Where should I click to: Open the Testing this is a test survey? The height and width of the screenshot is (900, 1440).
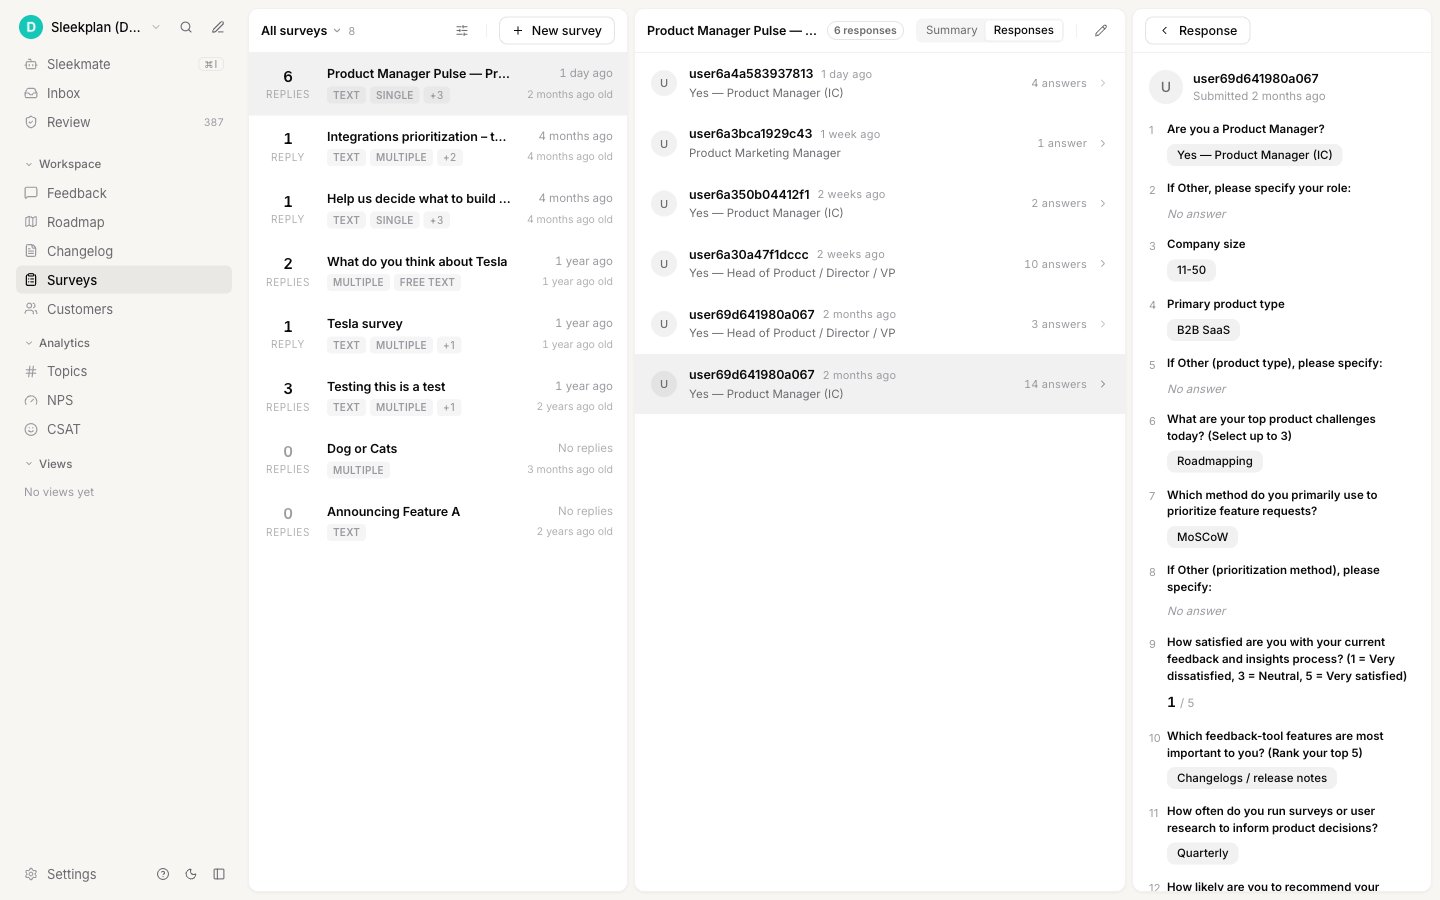(438, 396)
